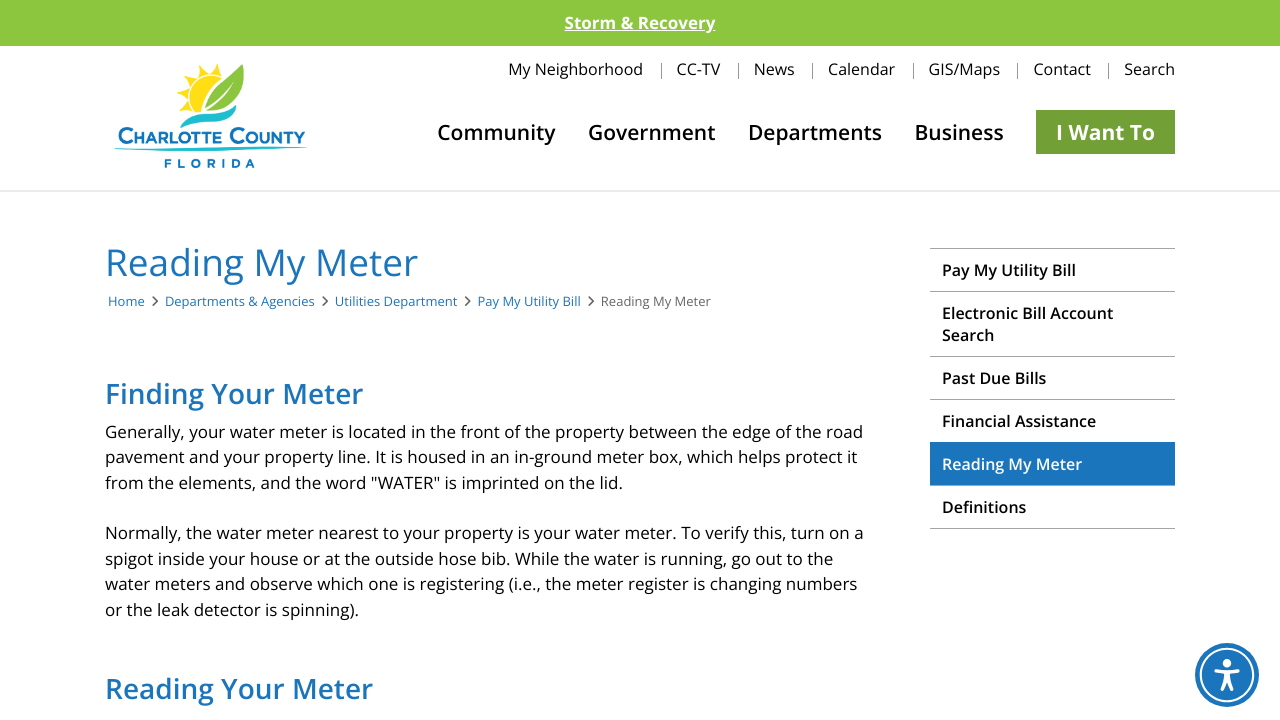Open the Community navigation menu
The width and height of the screenshot is (1280, 720).
tap(496, 131)
